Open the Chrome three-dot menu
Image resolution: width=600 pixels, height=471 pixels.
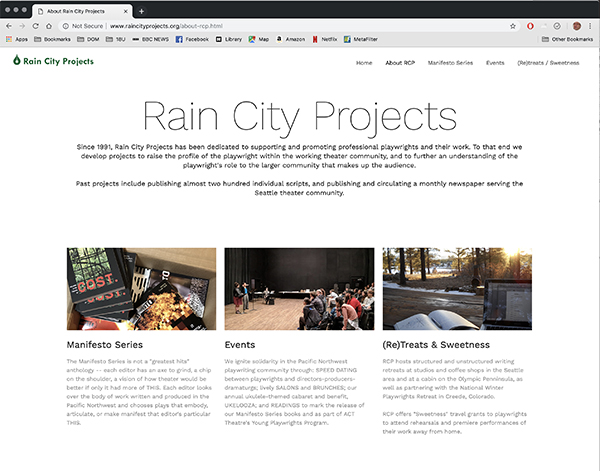click(x=590, y=24)
